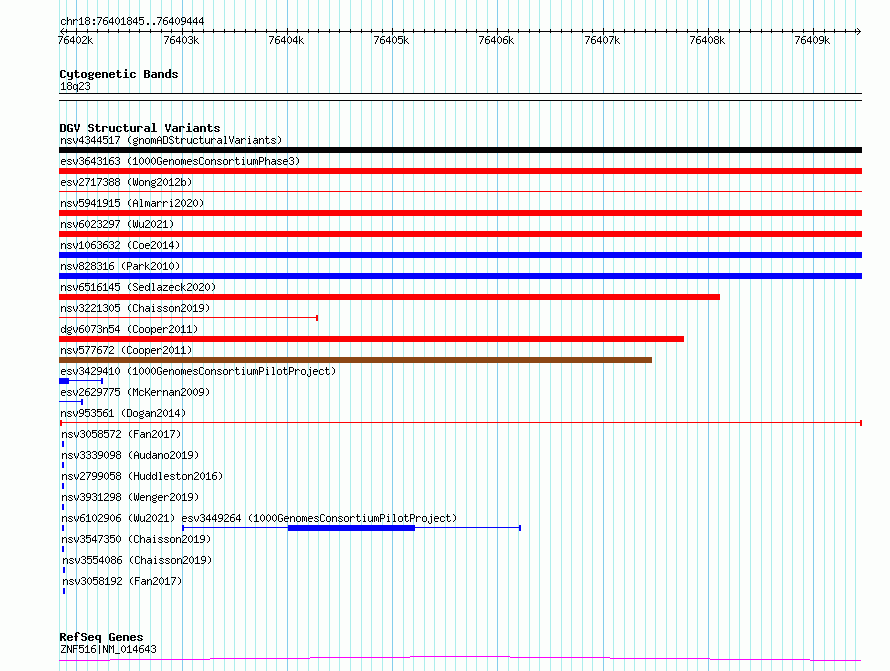Select the brown nsv577672 variant bar
This screenshot has height=671, width=890.
[355, 360]
